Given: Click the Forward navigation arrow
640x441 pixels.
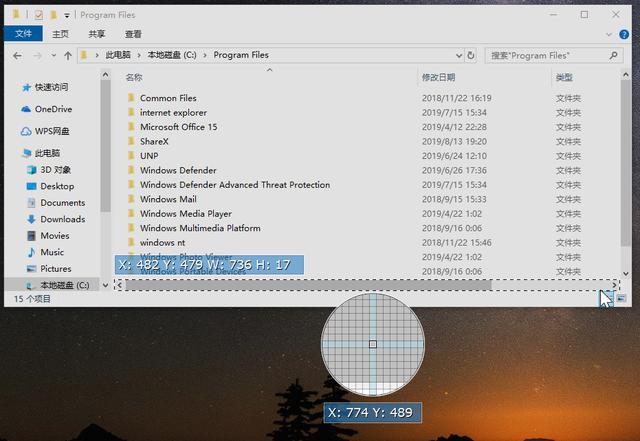Looking at the screenshot, I should point(37,56).
